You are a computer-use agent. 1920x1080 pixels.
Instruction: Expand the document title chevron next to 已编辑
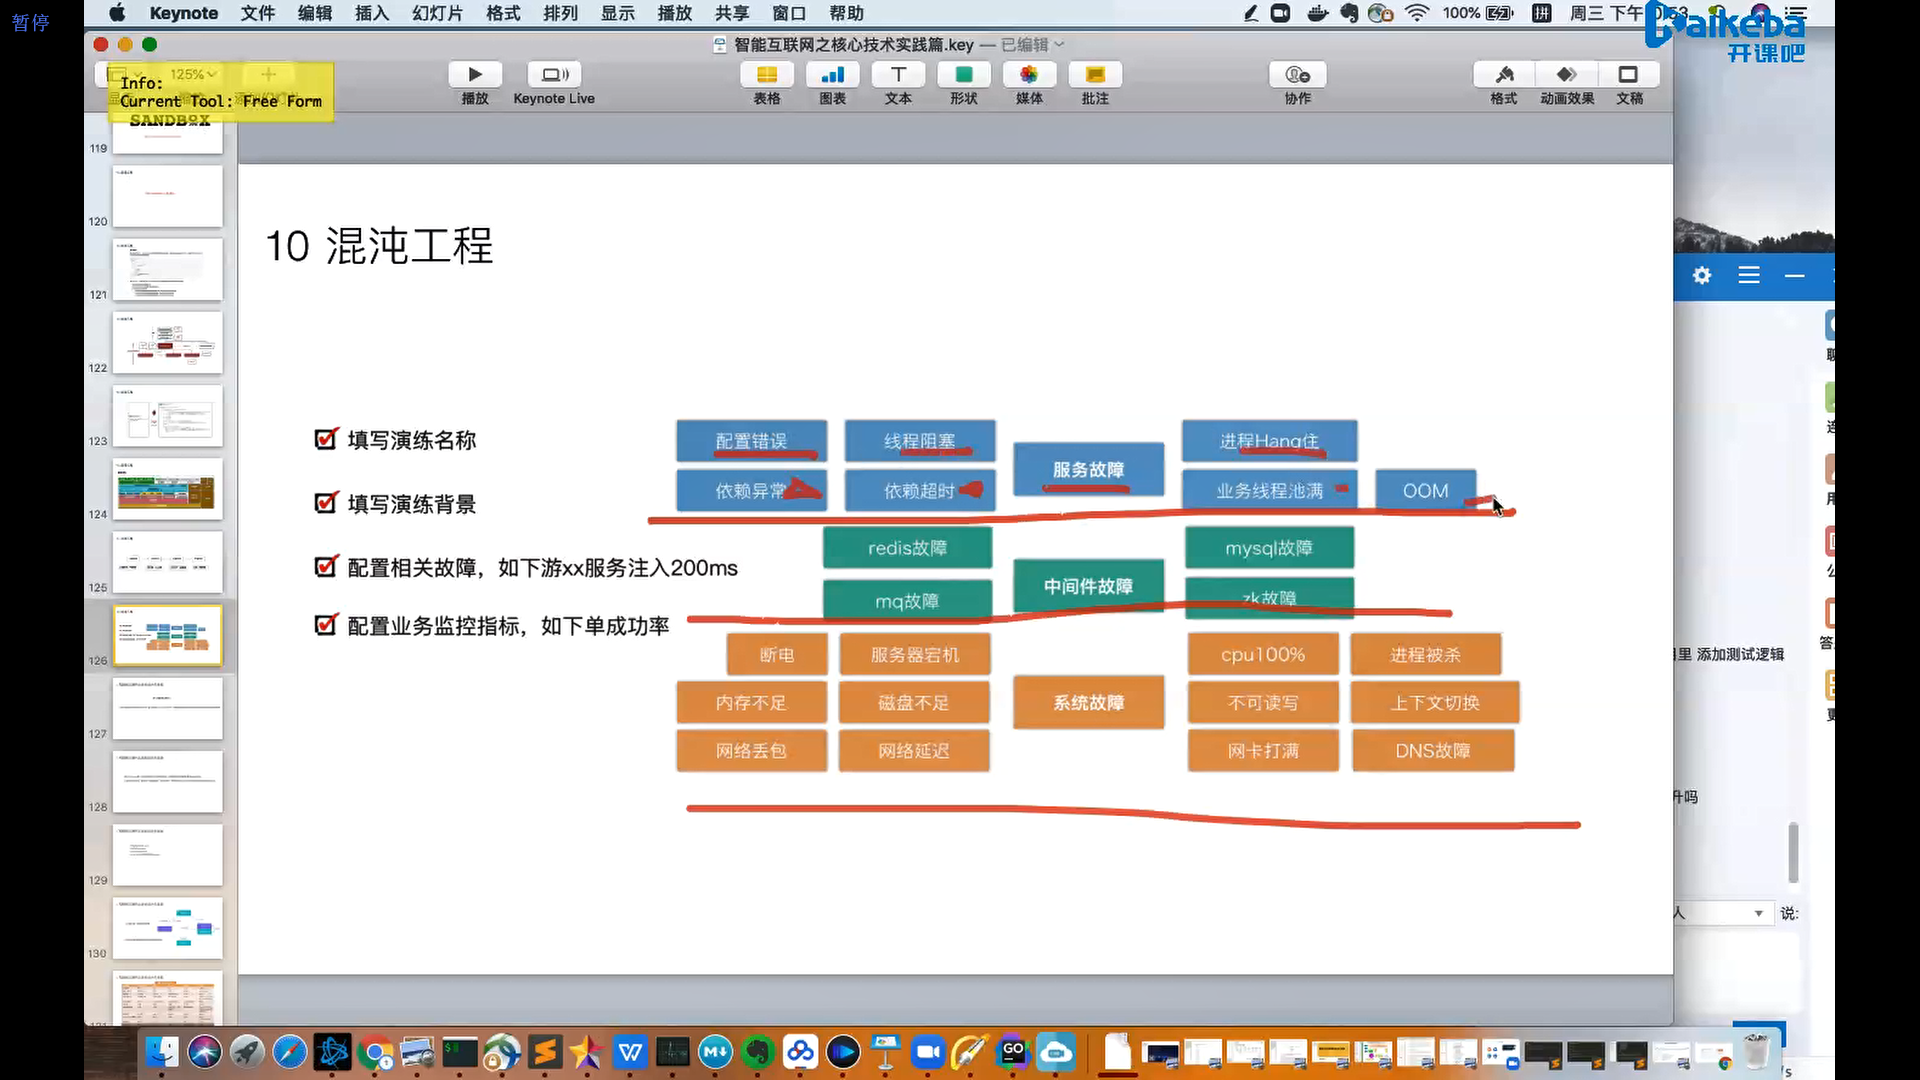[x=1060, y=44]
